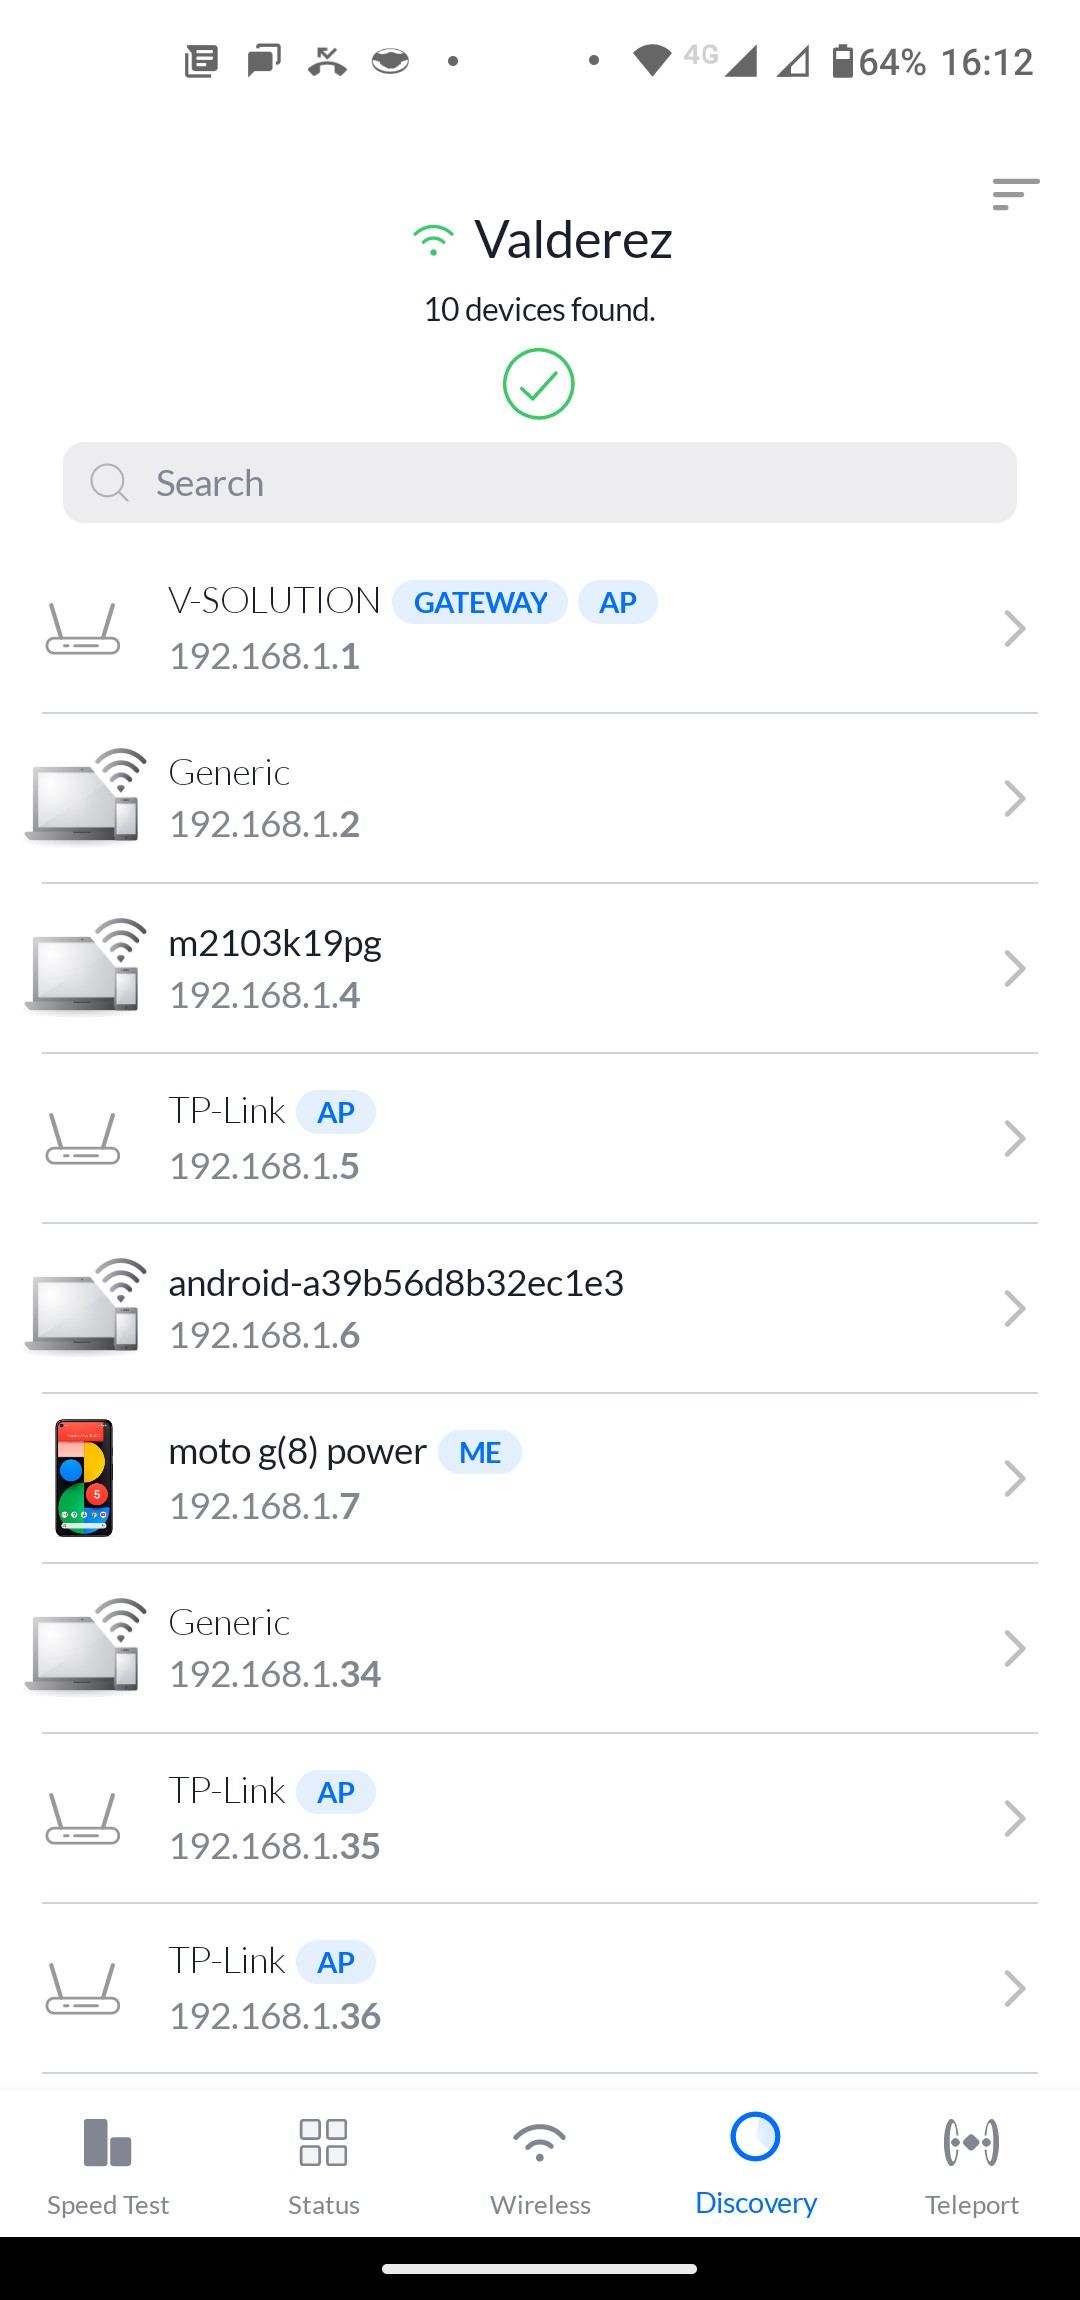The height and width of the screenshot is (2300, 1080).
Task: Open the Wireless tab
Action: [x=540, y=2162]
